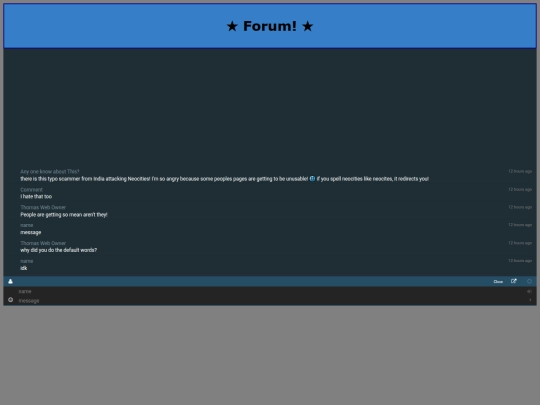Click the Cbox link in chat toolbar

point(498,281)
